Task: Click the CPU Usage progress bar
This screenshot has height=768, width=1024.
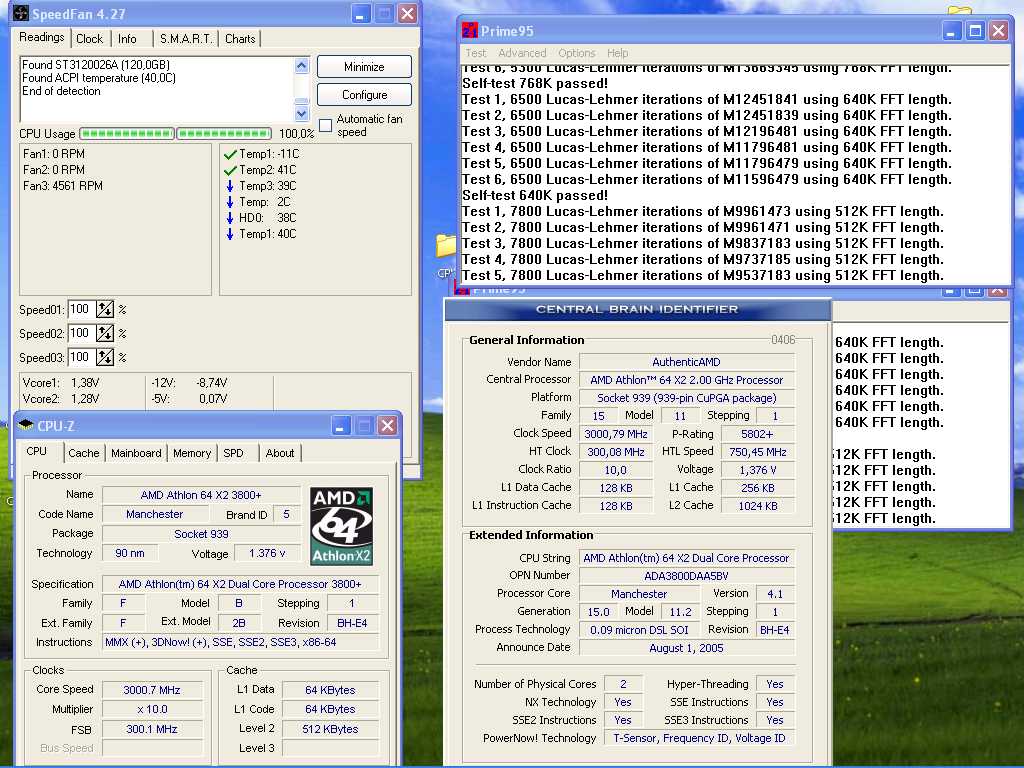Action: tap(127, 133)
